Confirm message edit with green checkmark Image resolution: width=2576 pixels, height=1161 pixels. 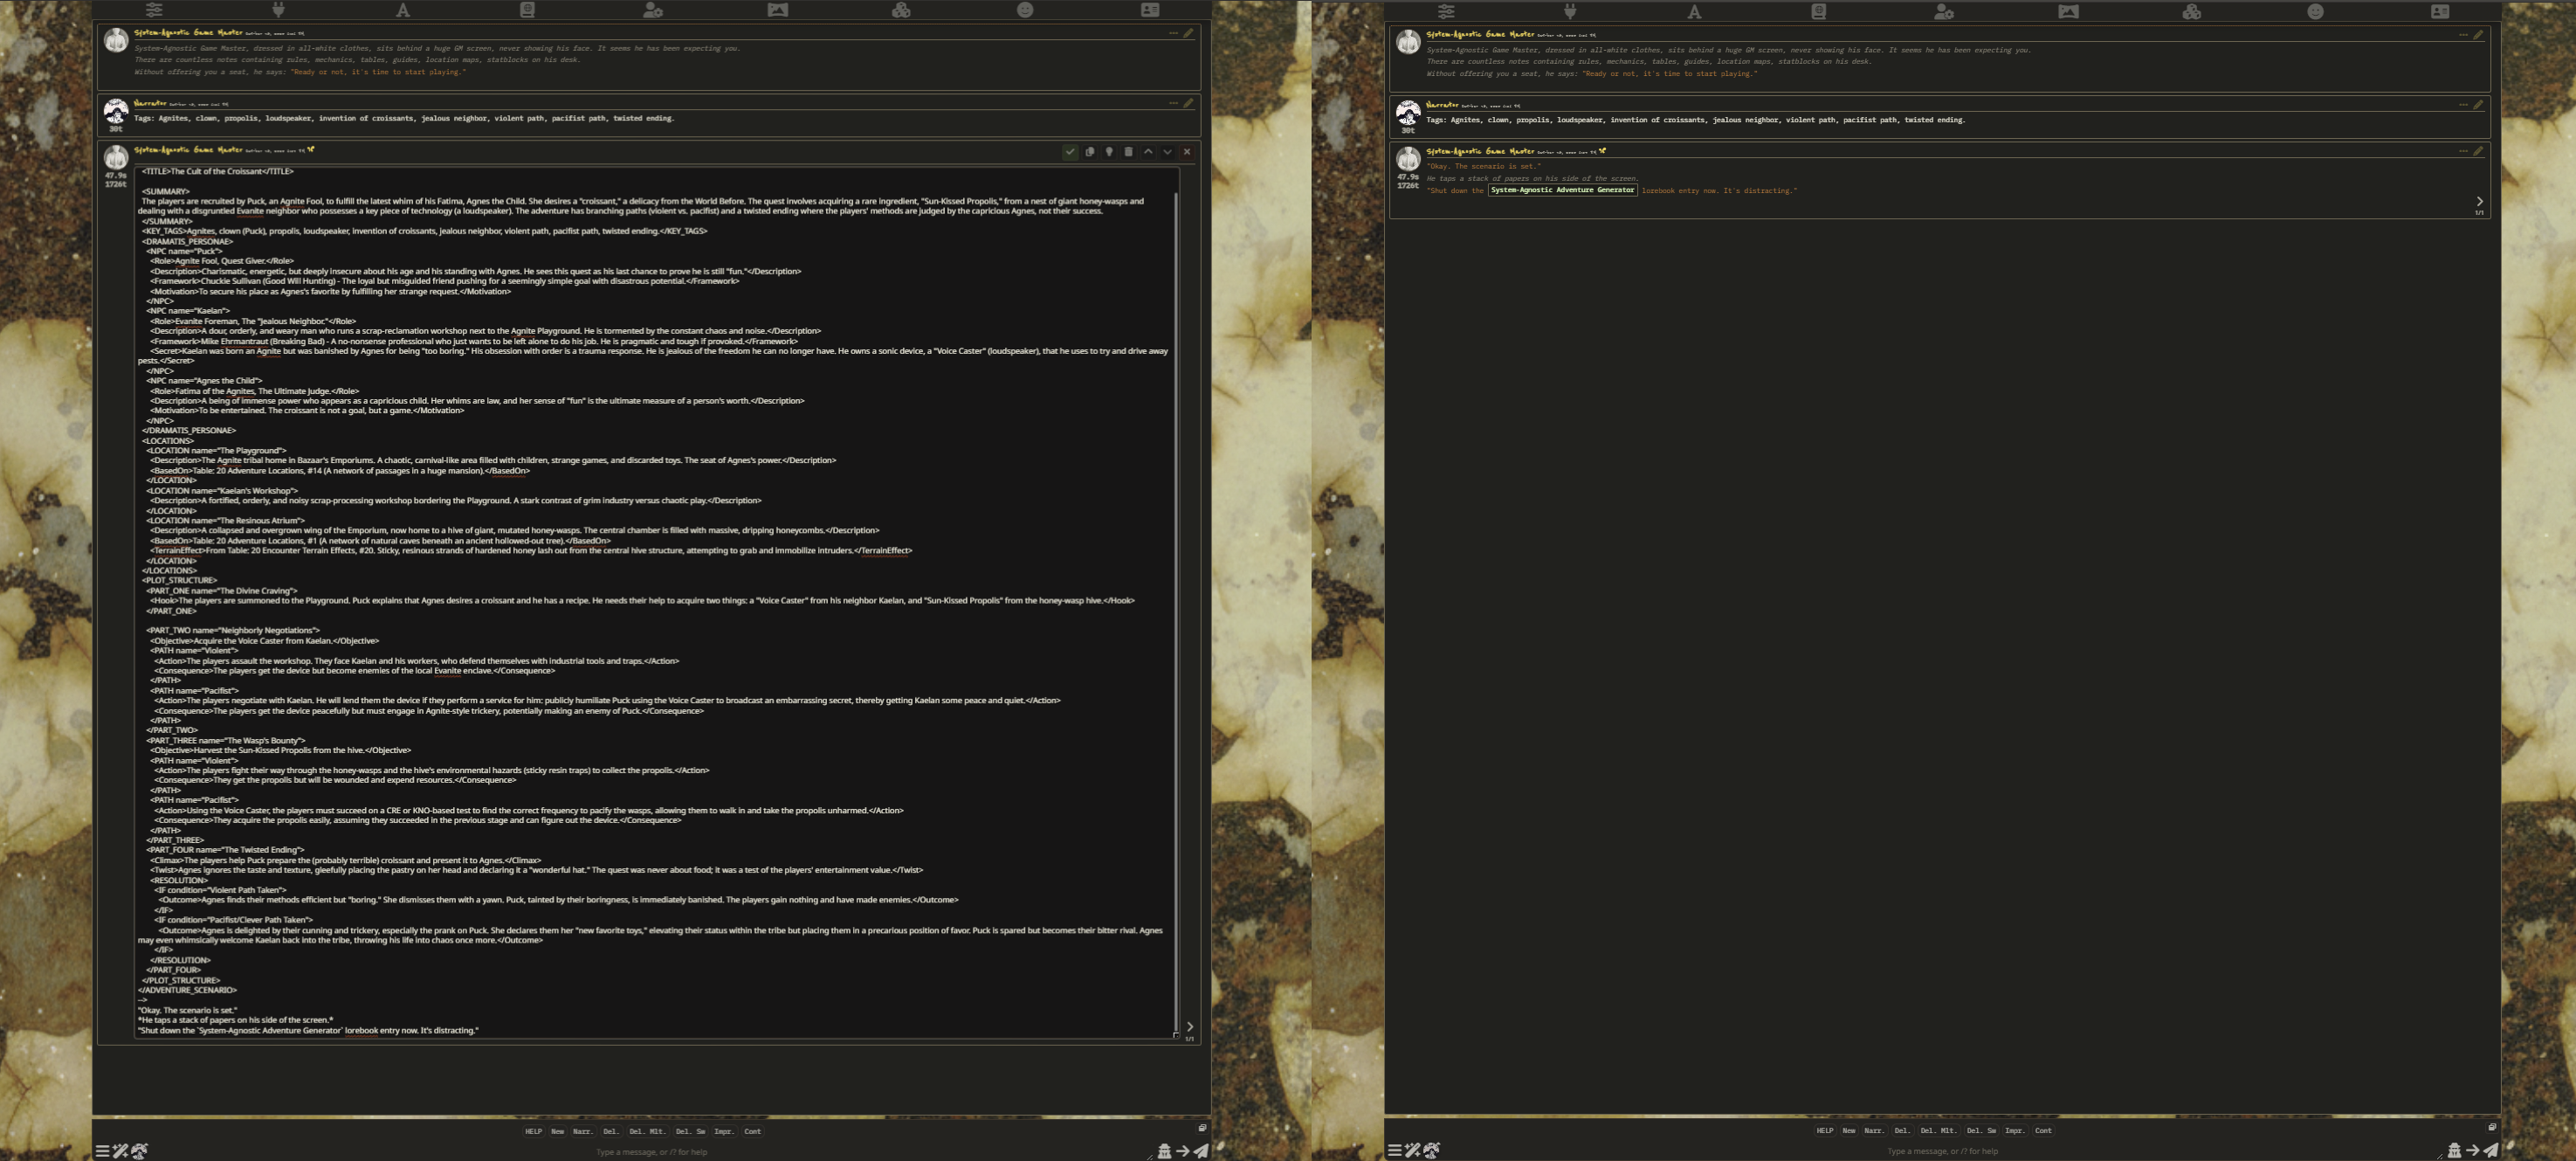(x=1070, y=152)
